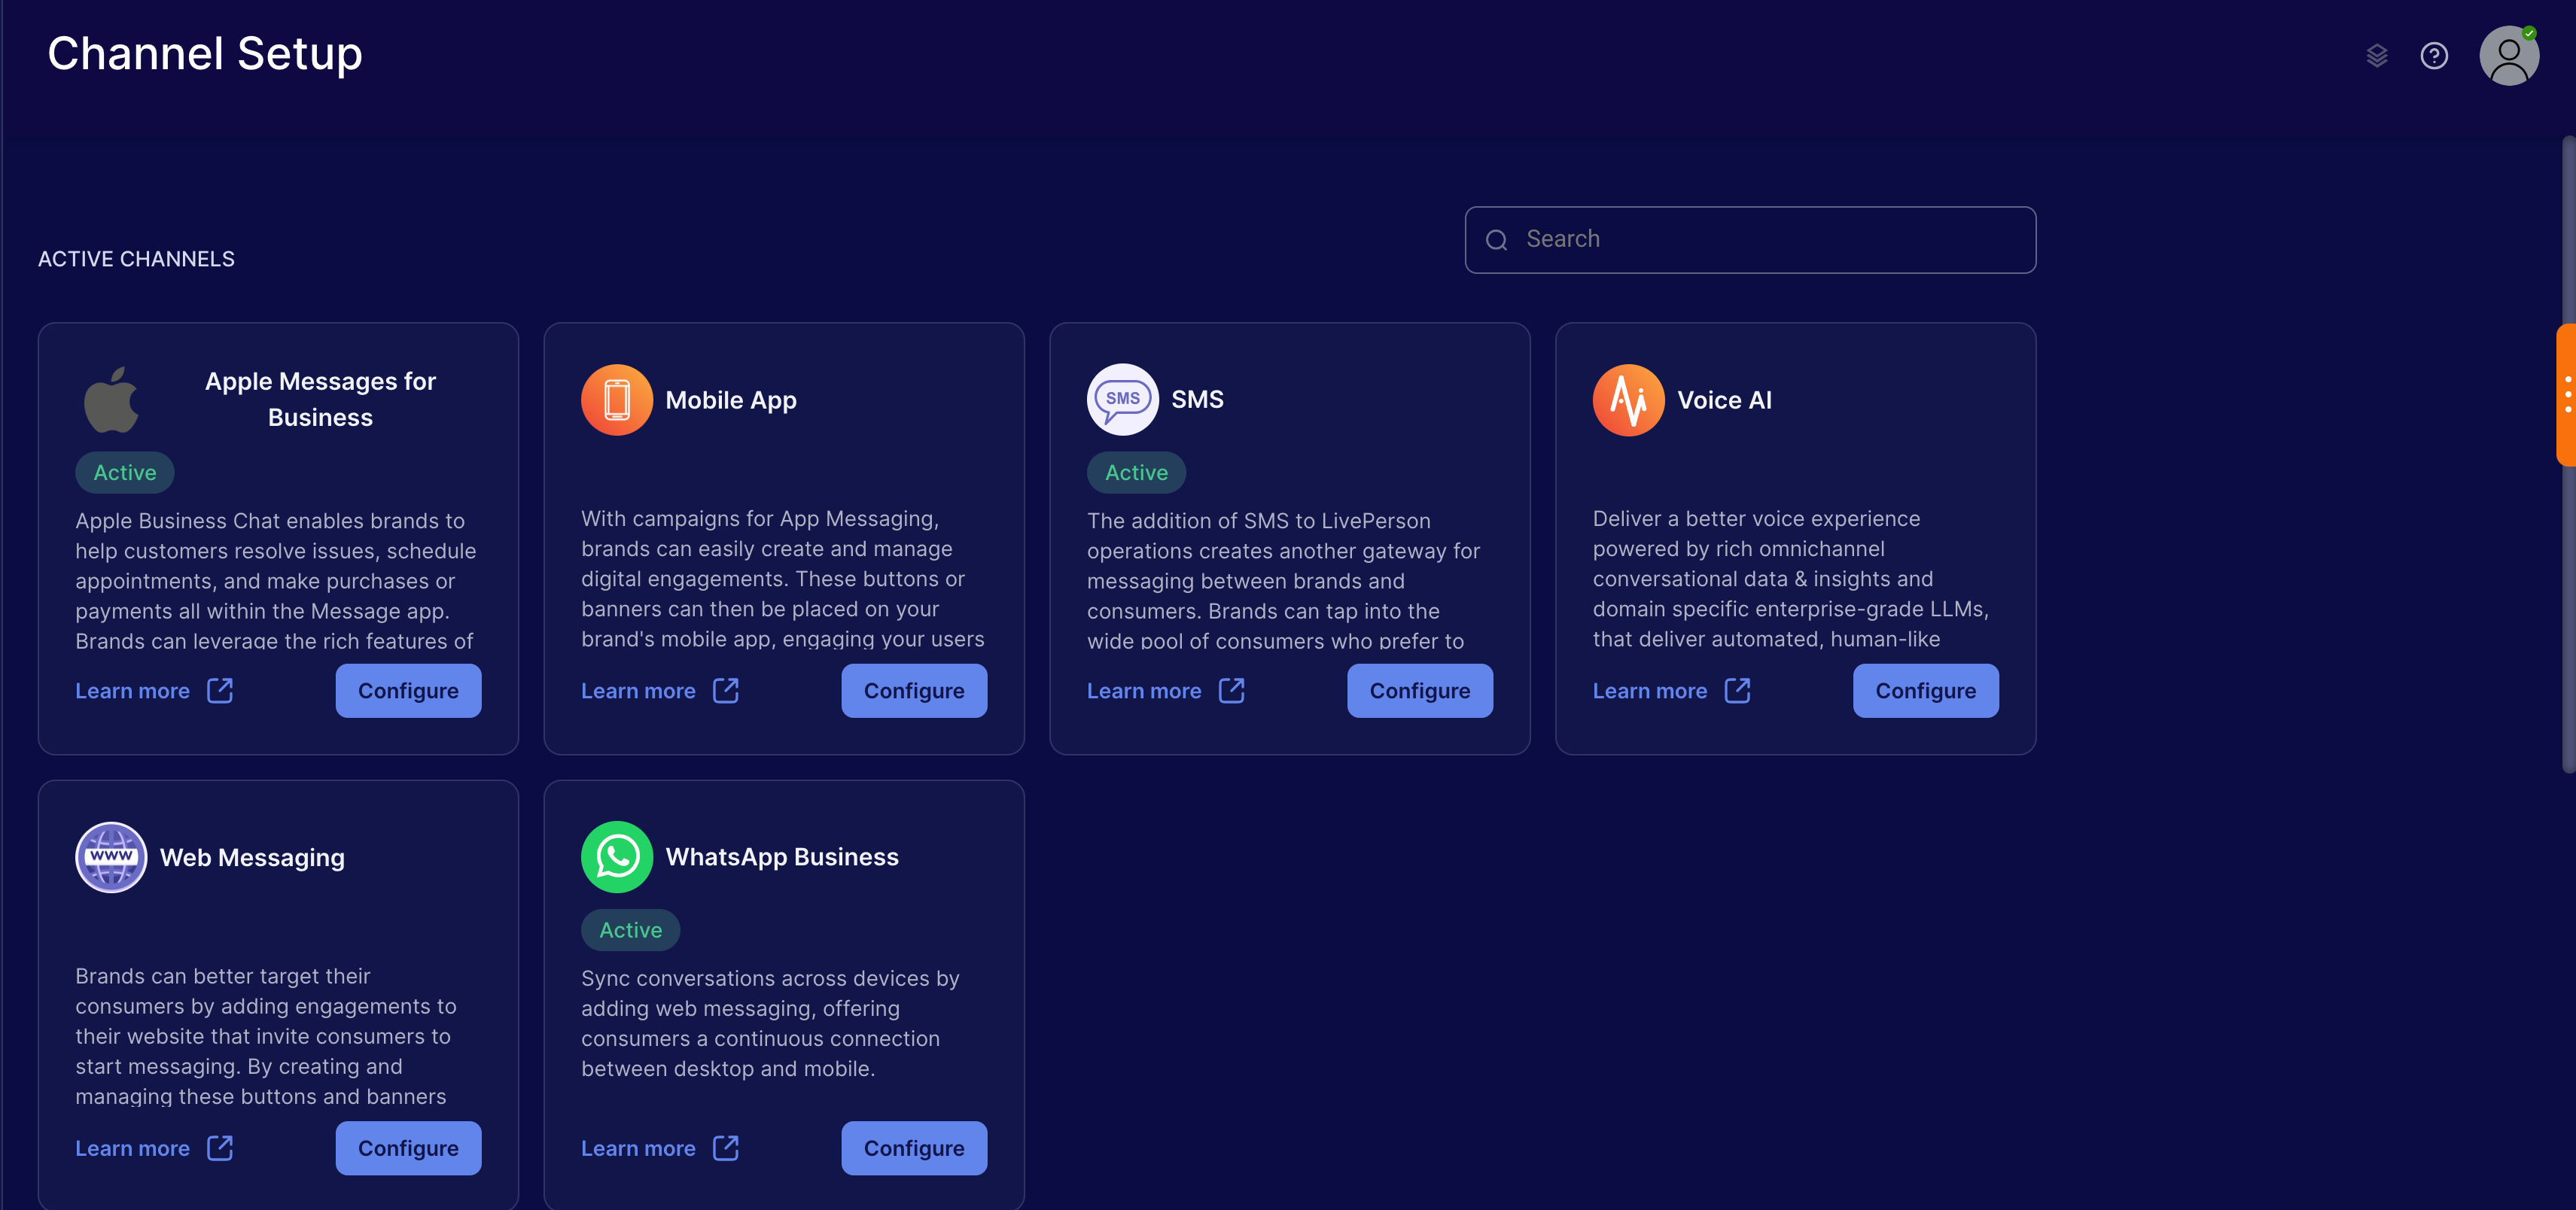Click the Web Messaging card title
Viewport: 2576px width, 1210px height.
click(252, 858)
